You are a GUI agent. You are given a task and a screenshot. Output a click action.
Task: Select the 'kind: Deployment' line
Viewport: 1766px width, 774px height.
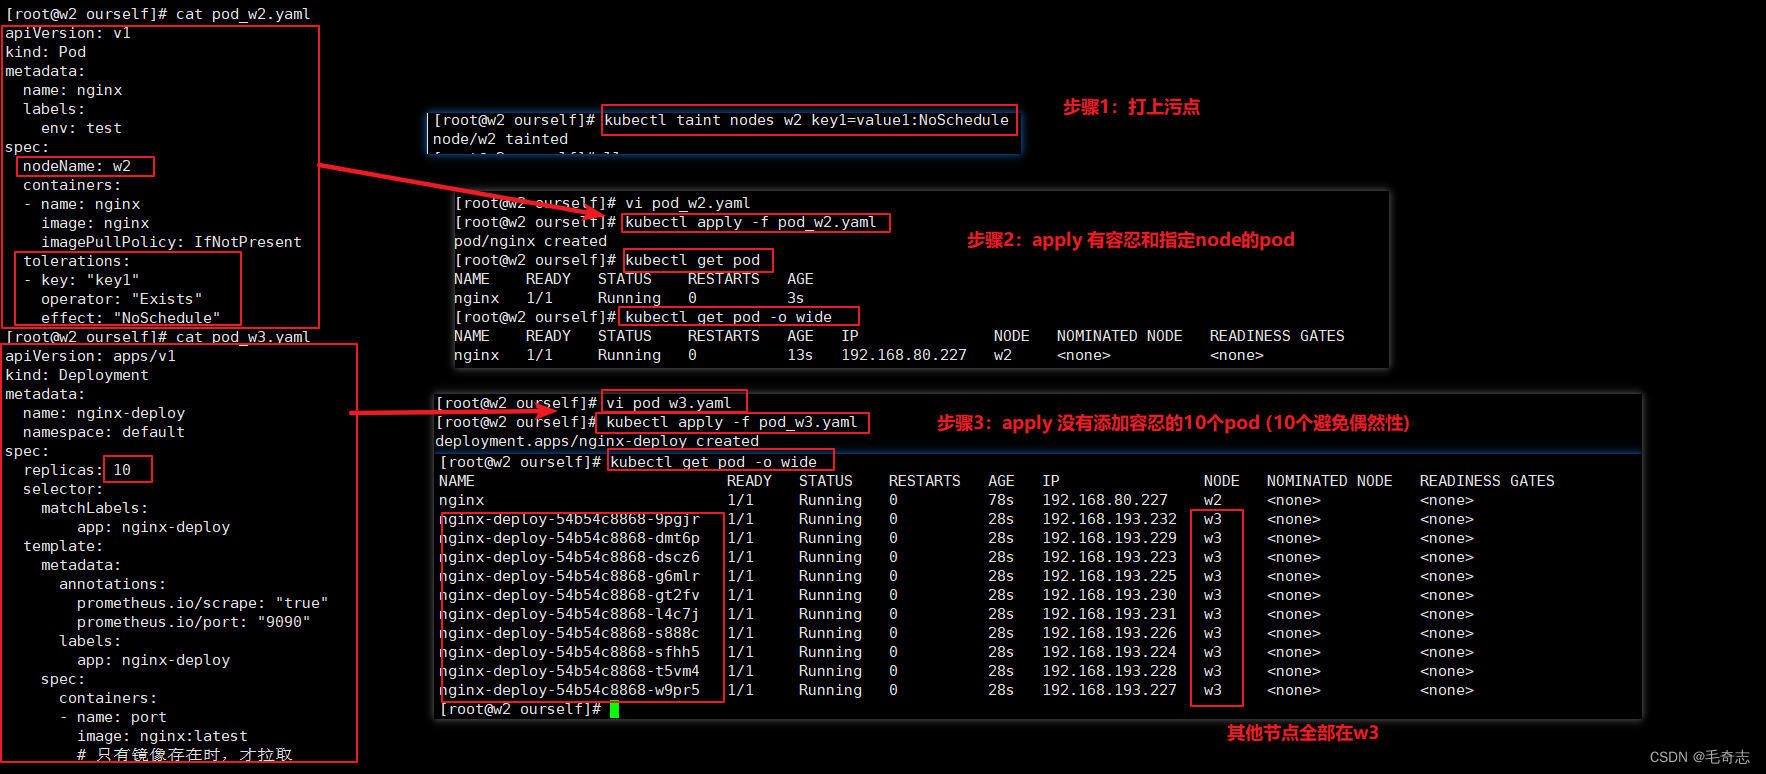click(77, 375)
